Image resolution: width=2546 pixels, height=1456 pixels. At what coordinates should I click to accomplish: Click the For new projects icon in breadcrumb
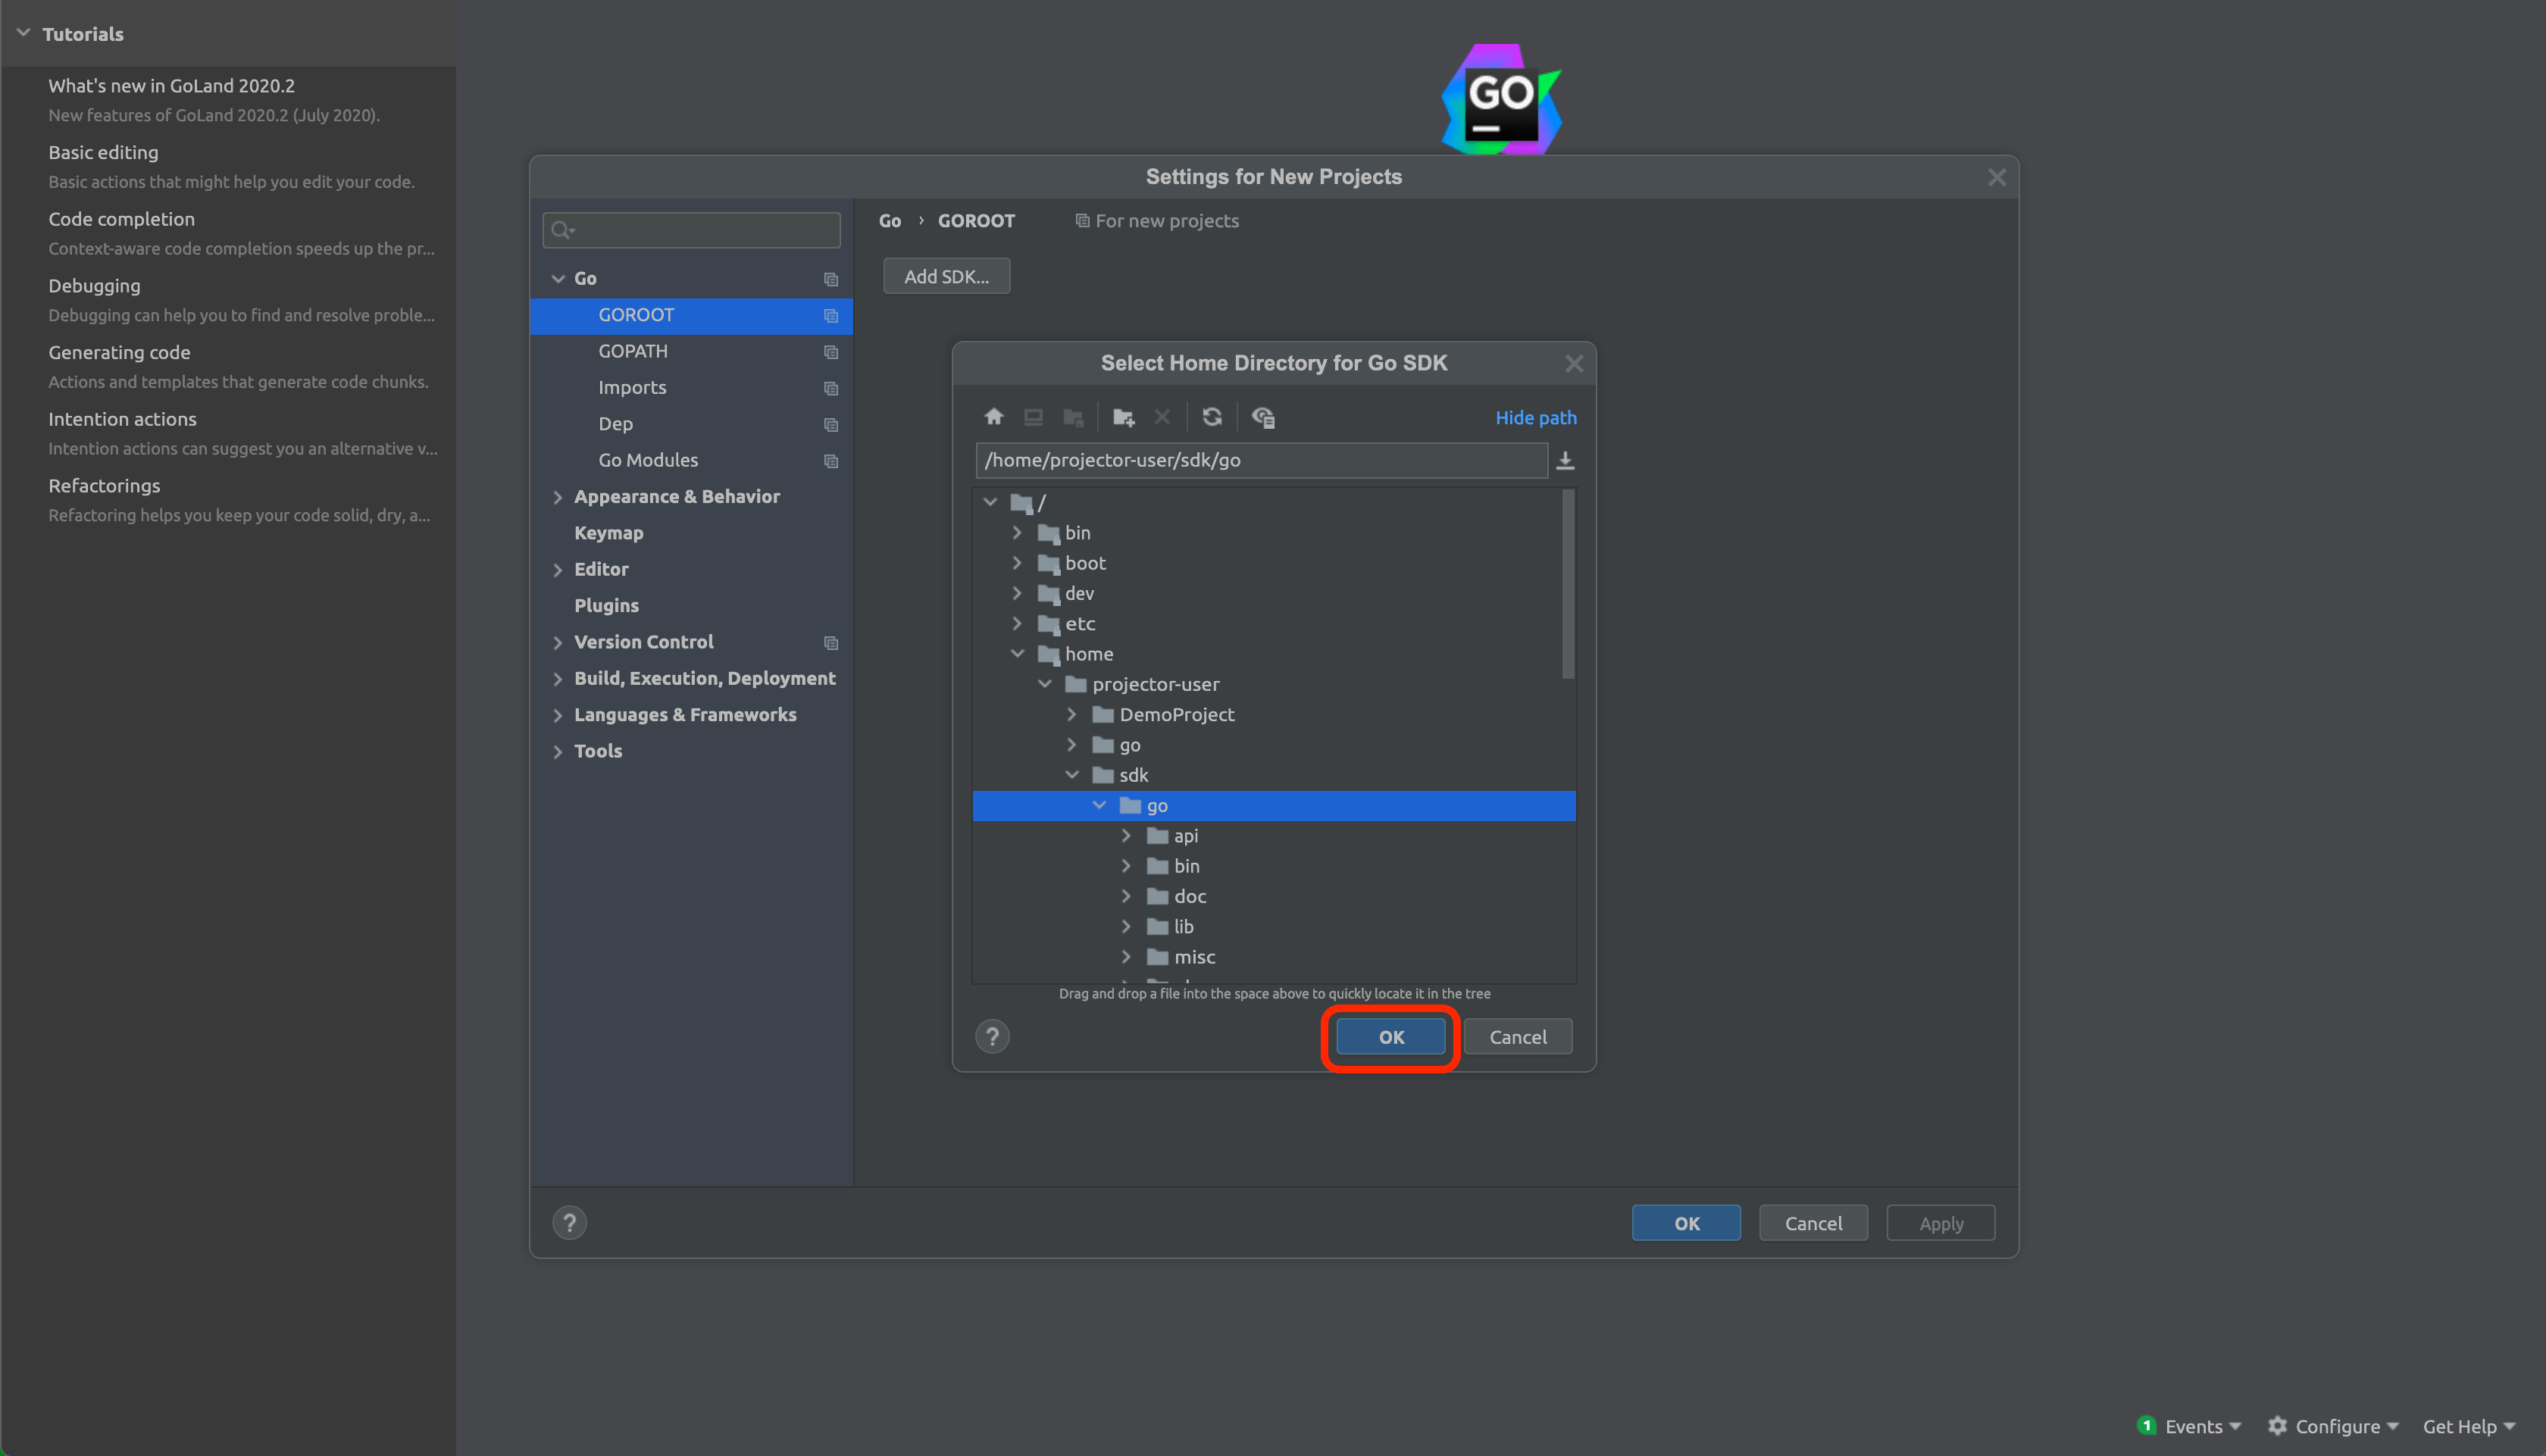point(1082,220)
